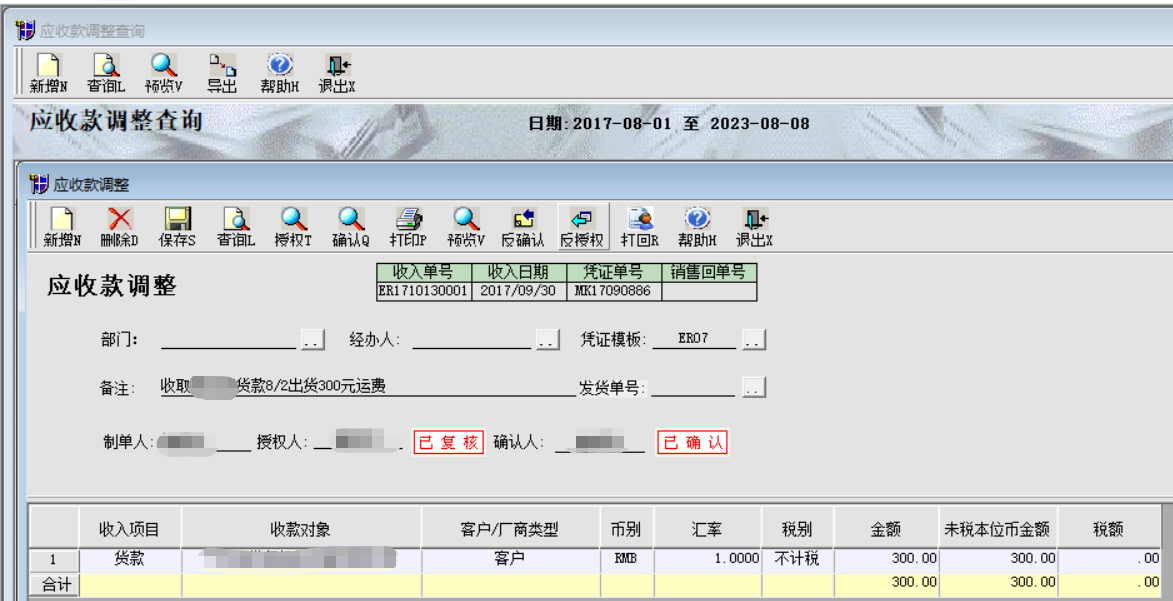Click the 客户/厂商类型 column header

point(510,529)
